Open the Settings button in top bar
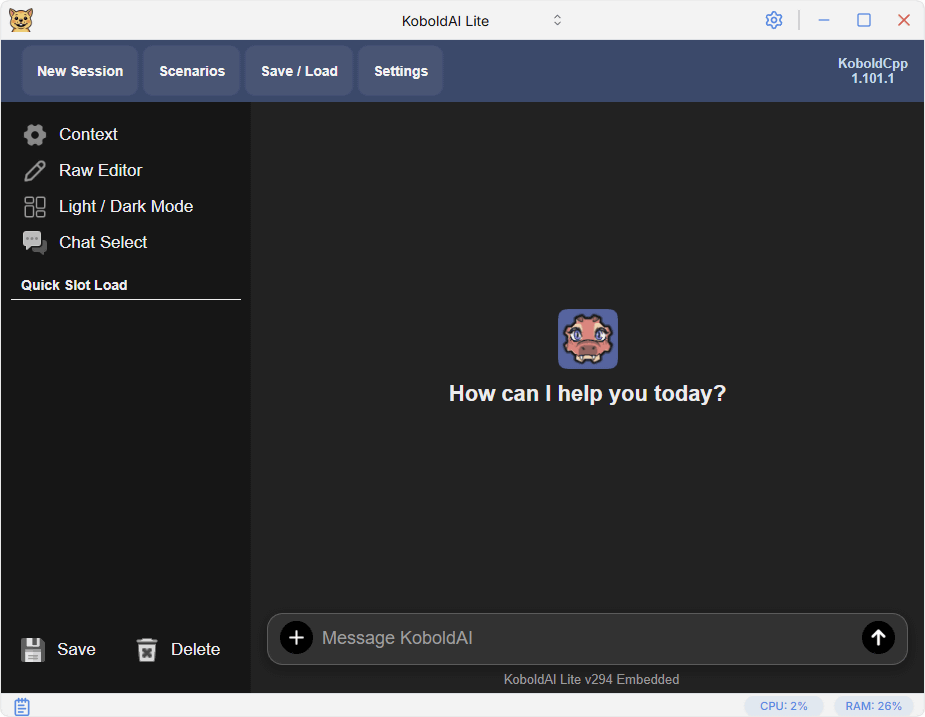This screenshot has width=925, height=717. [401, 71]
